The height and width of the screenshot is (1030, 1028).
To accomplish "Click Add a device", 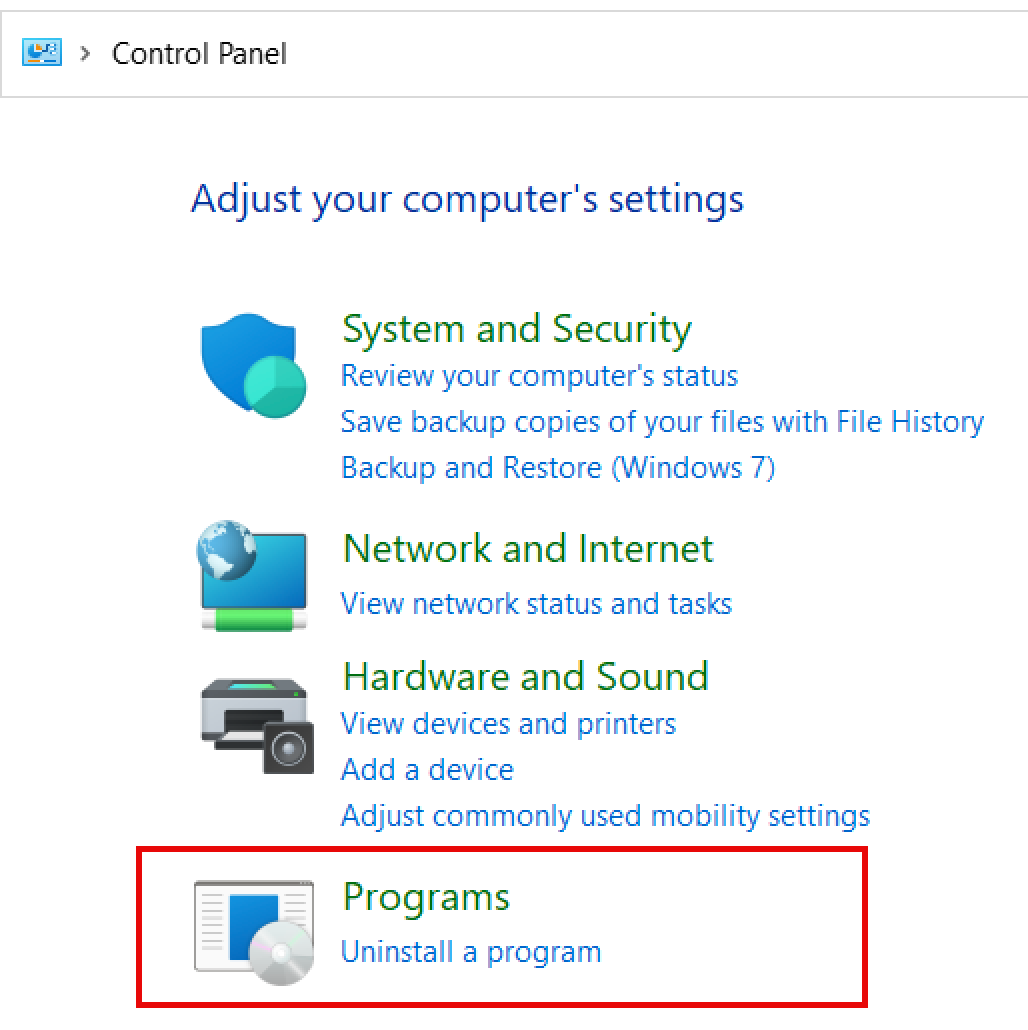I will (x=427, y=769).
